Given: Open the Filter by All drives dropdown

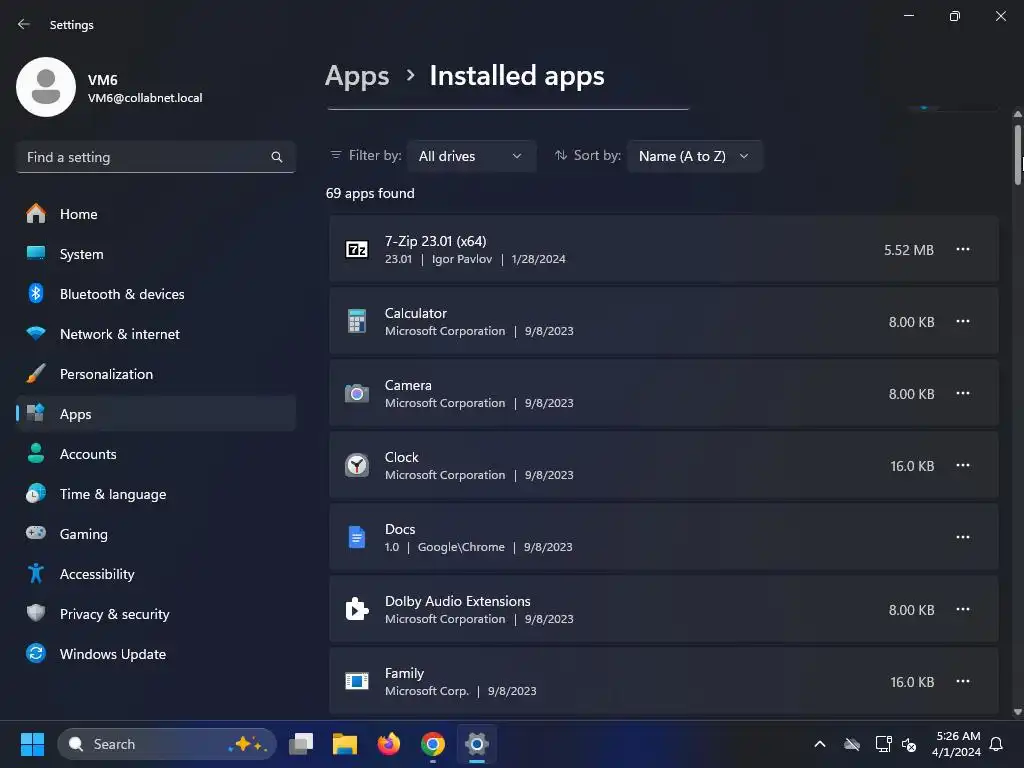Looking at the screenshot, I should 471,156.
